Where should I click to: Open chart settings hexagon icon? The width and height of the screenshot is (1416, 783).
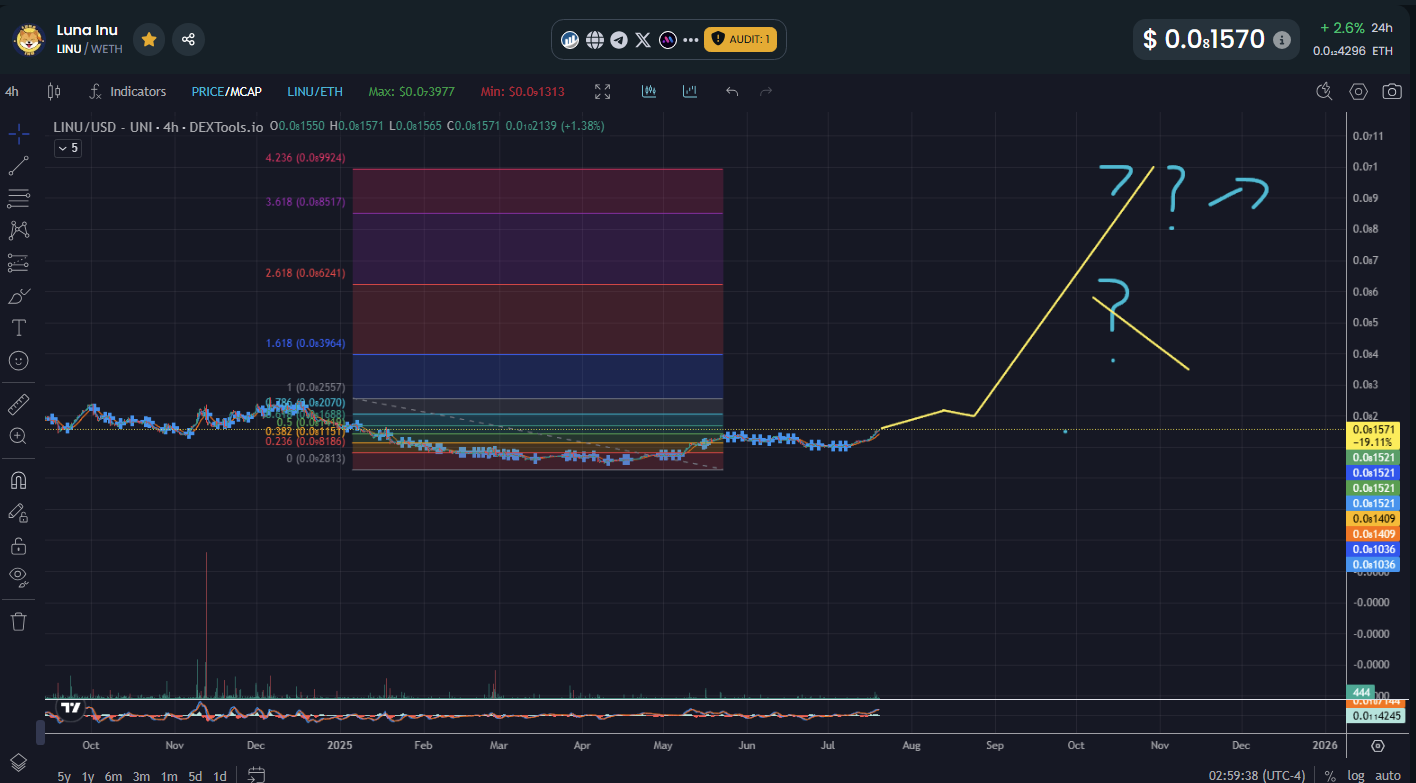click(x=1358, y=91)
